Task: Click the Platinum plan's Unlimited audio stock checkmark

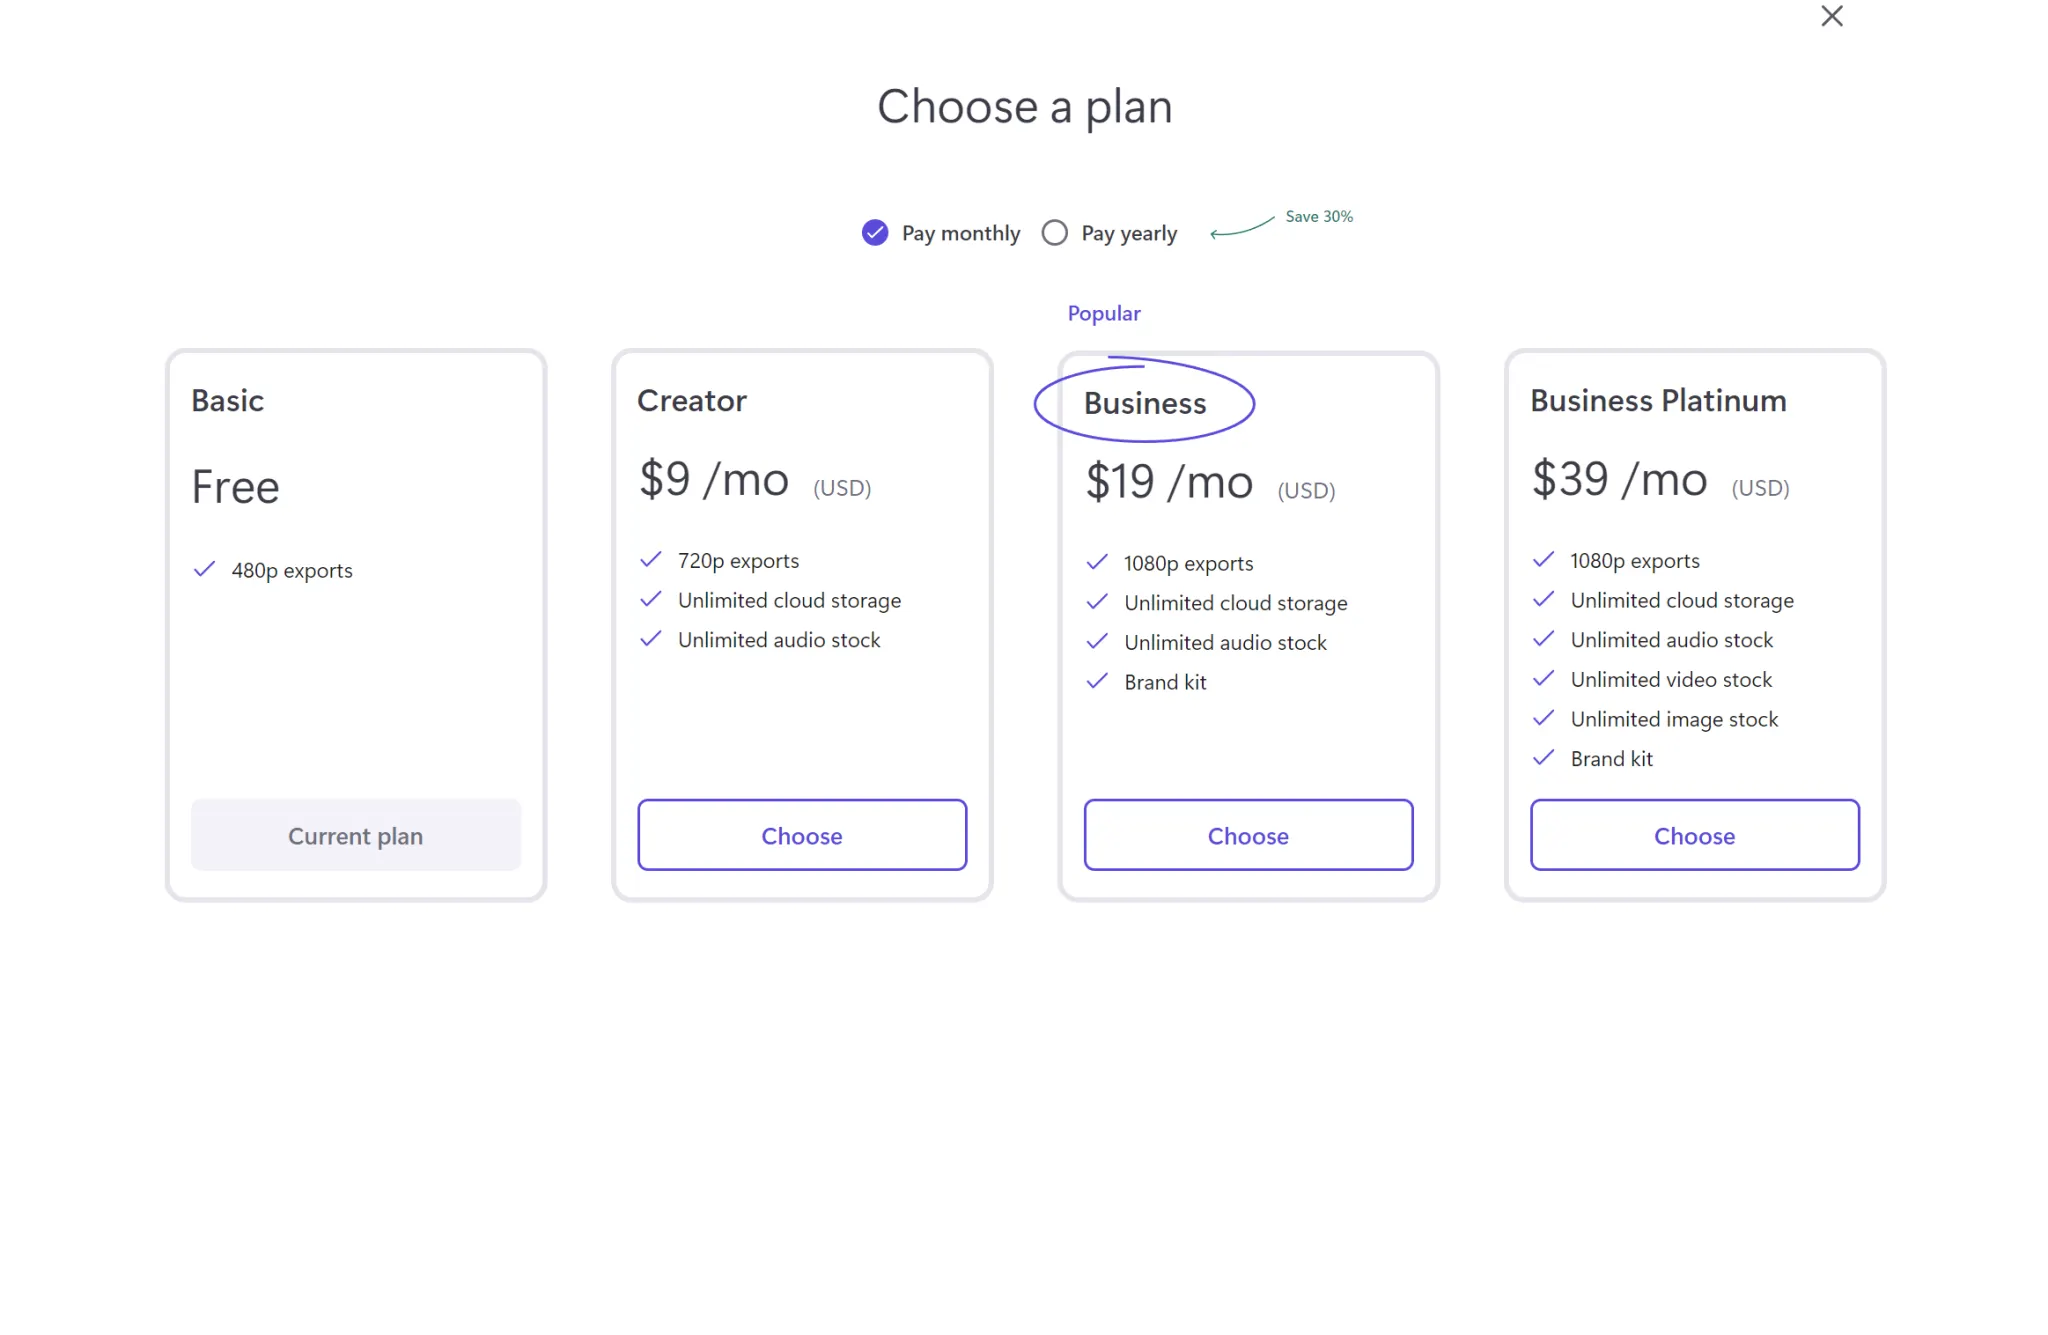Action: [x=1543, y=638]
